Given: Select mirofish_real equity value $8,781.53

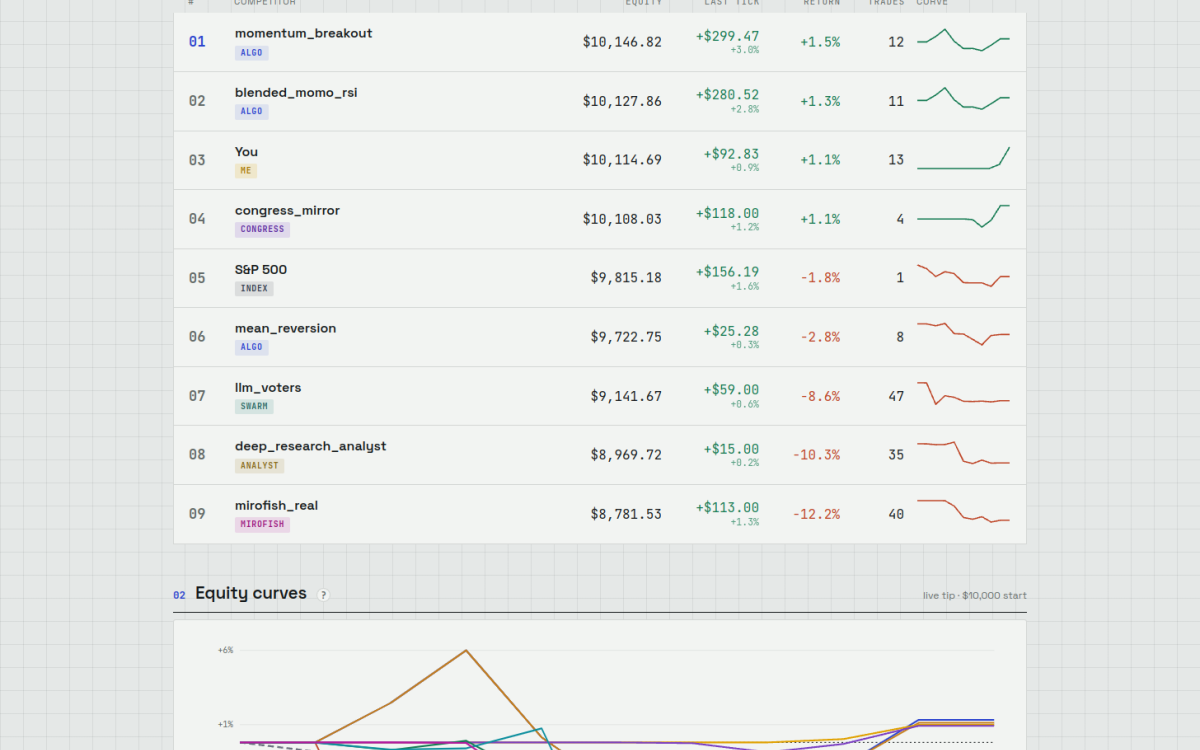Looking at the screenshot, I should pyautogui.click(x=626, y=514).
